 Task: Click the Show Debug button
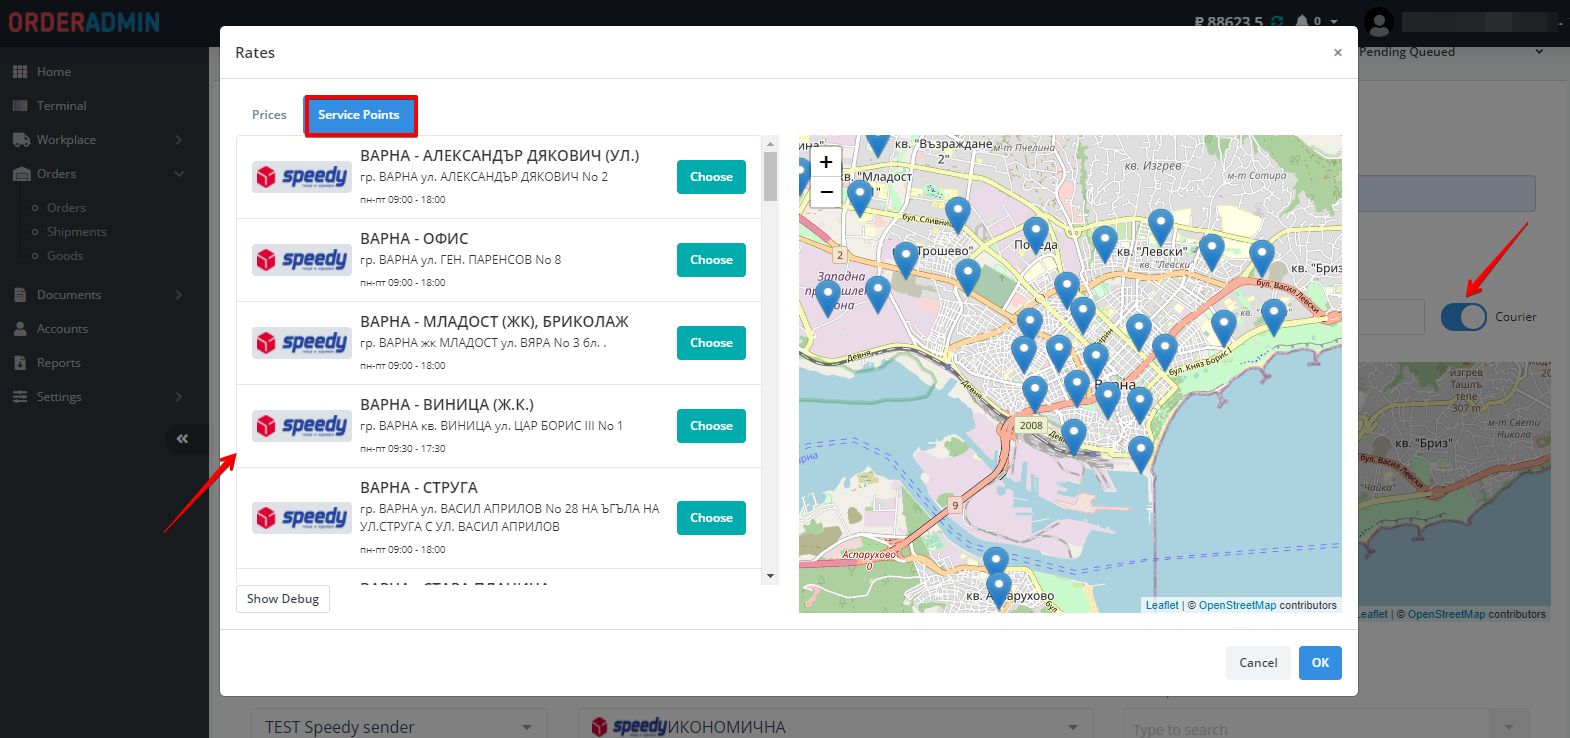[283, 599]
